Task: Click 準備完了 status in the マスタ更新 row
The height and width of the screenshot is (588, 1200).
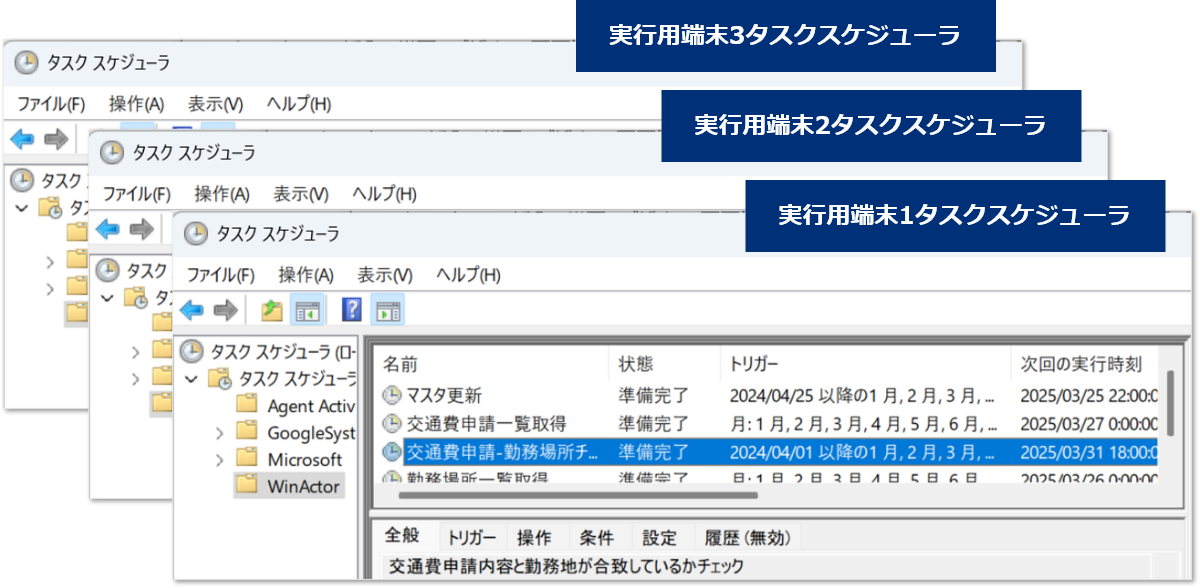Action: click(x=654, y=395)
